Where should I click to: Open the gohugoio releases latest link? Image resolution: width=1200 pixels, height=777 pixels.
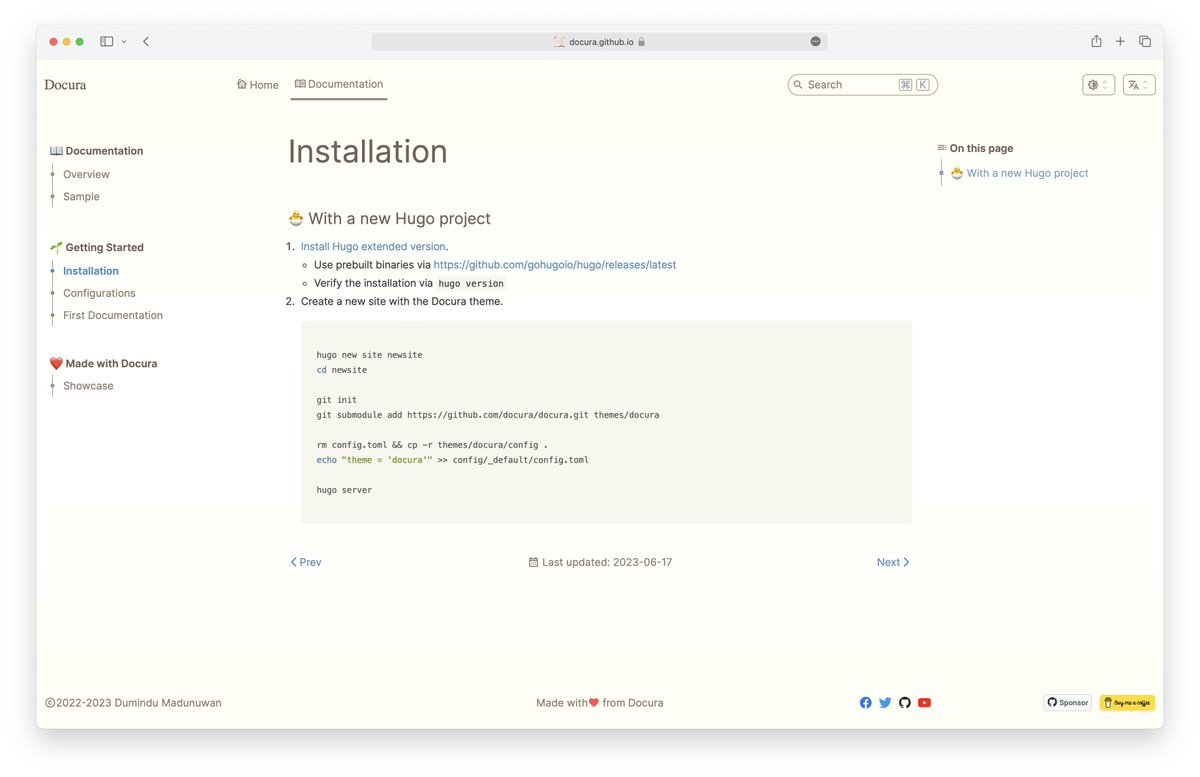[555, 265]
